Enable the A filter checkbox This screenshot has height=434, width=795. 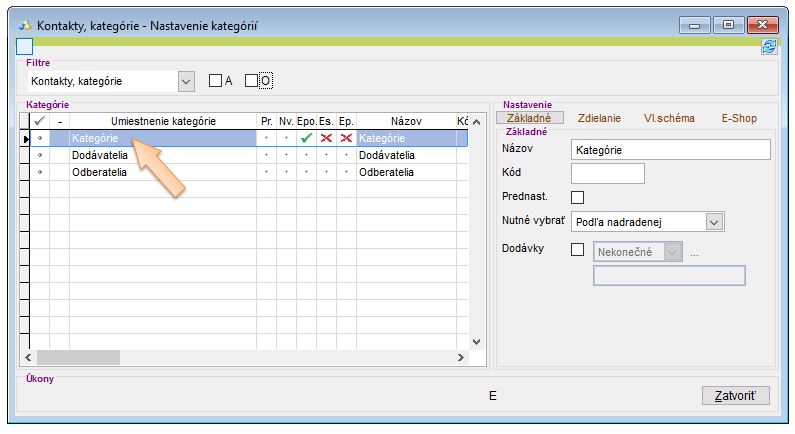pyautogui.click(x=215, y=80)
